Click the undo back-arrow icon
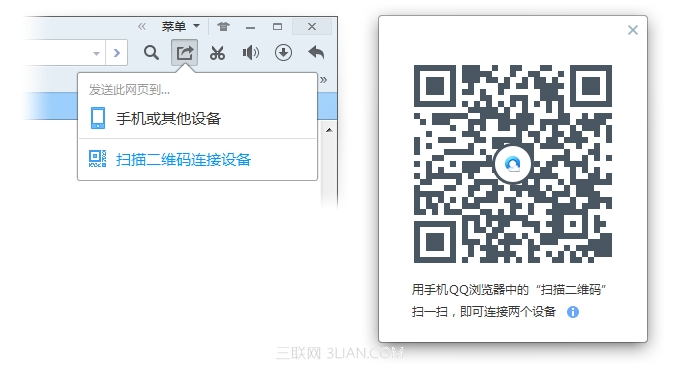Viewport: 680px width, 366px height. pyautogui.click(x=316, y=52)
